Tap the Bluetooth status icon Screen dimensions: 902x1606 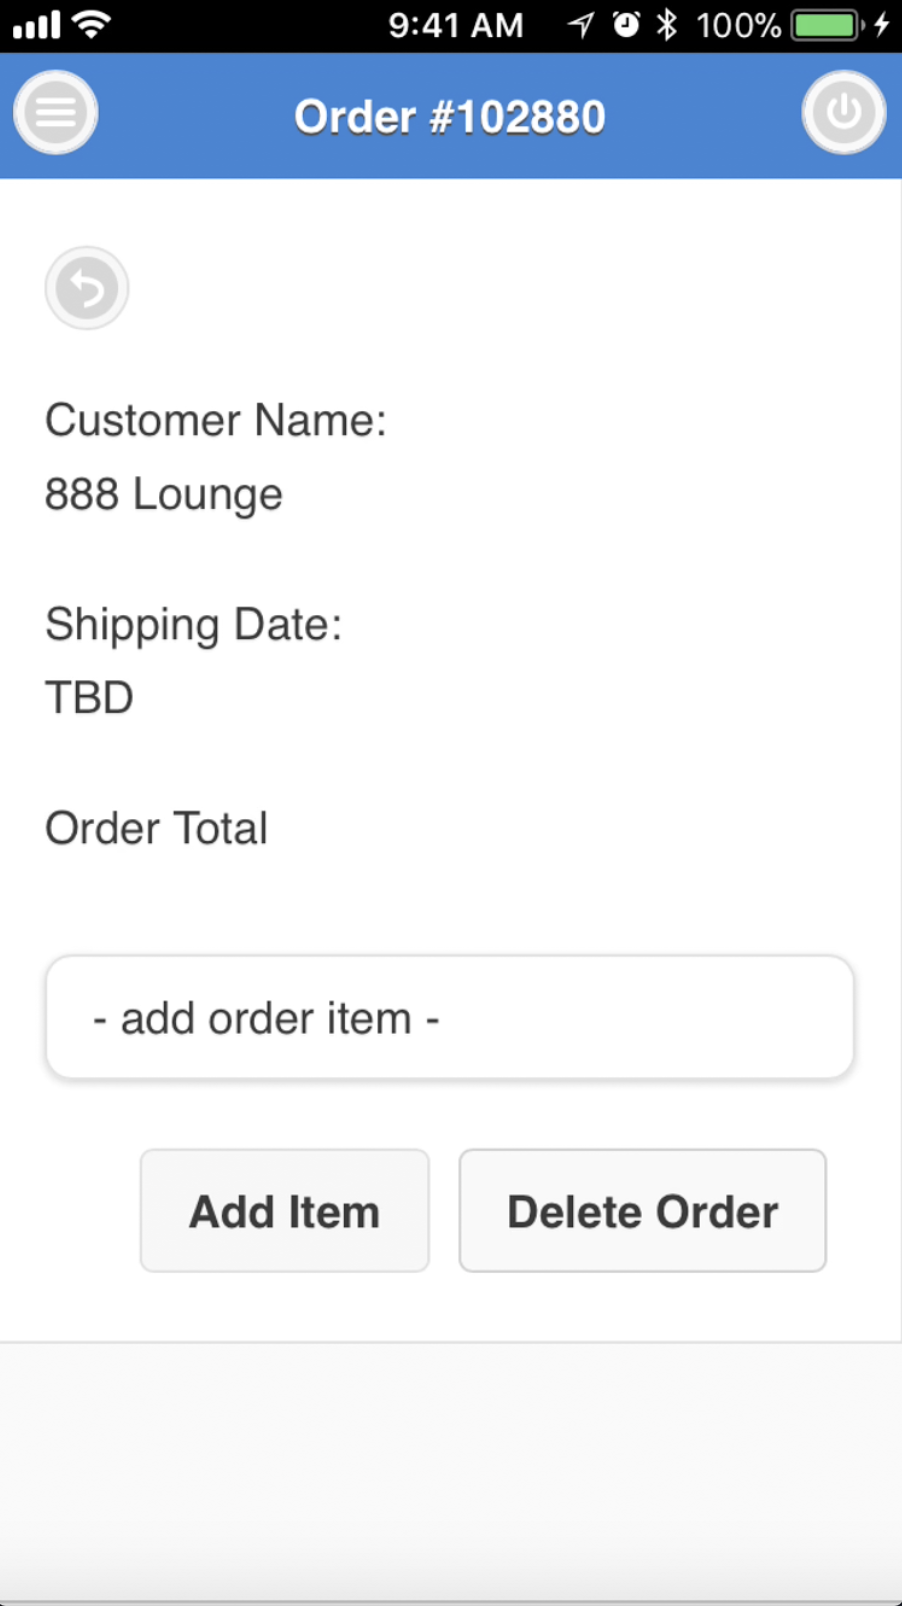coord(666,24)
